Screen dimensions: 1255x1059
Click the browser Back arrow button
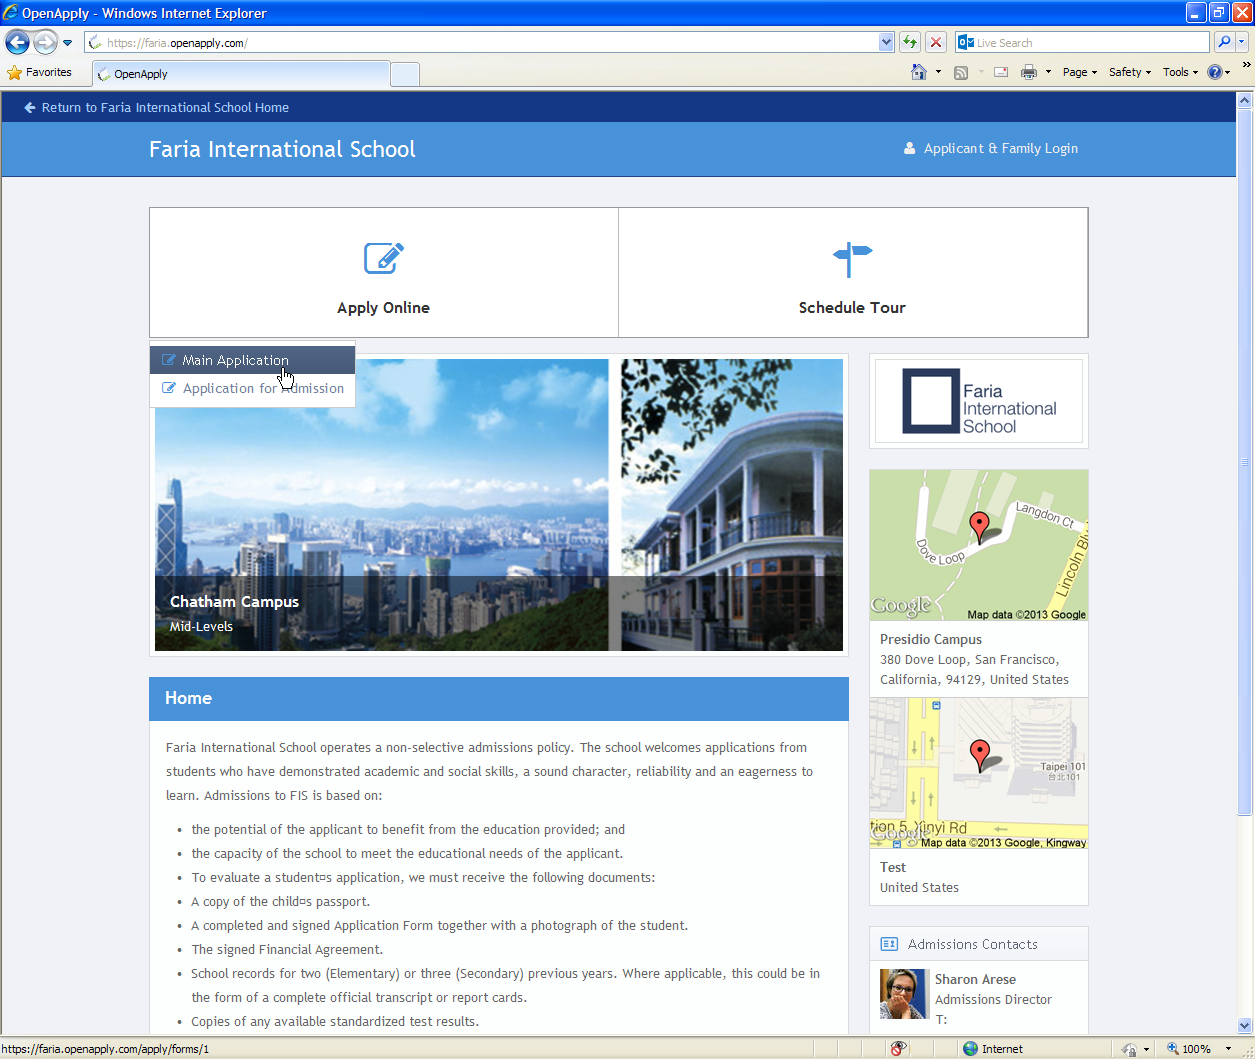18,43
